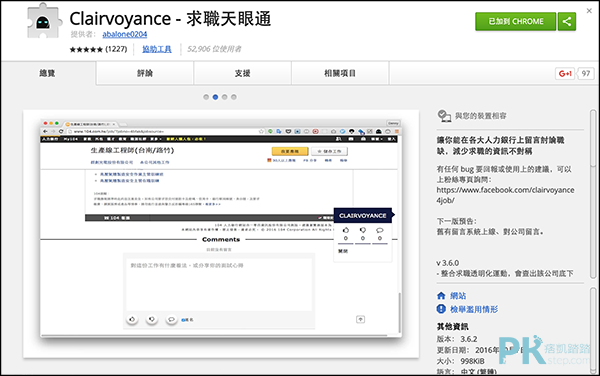Switch to the 評論 tab
600x376 pixels.
[145, 73]
